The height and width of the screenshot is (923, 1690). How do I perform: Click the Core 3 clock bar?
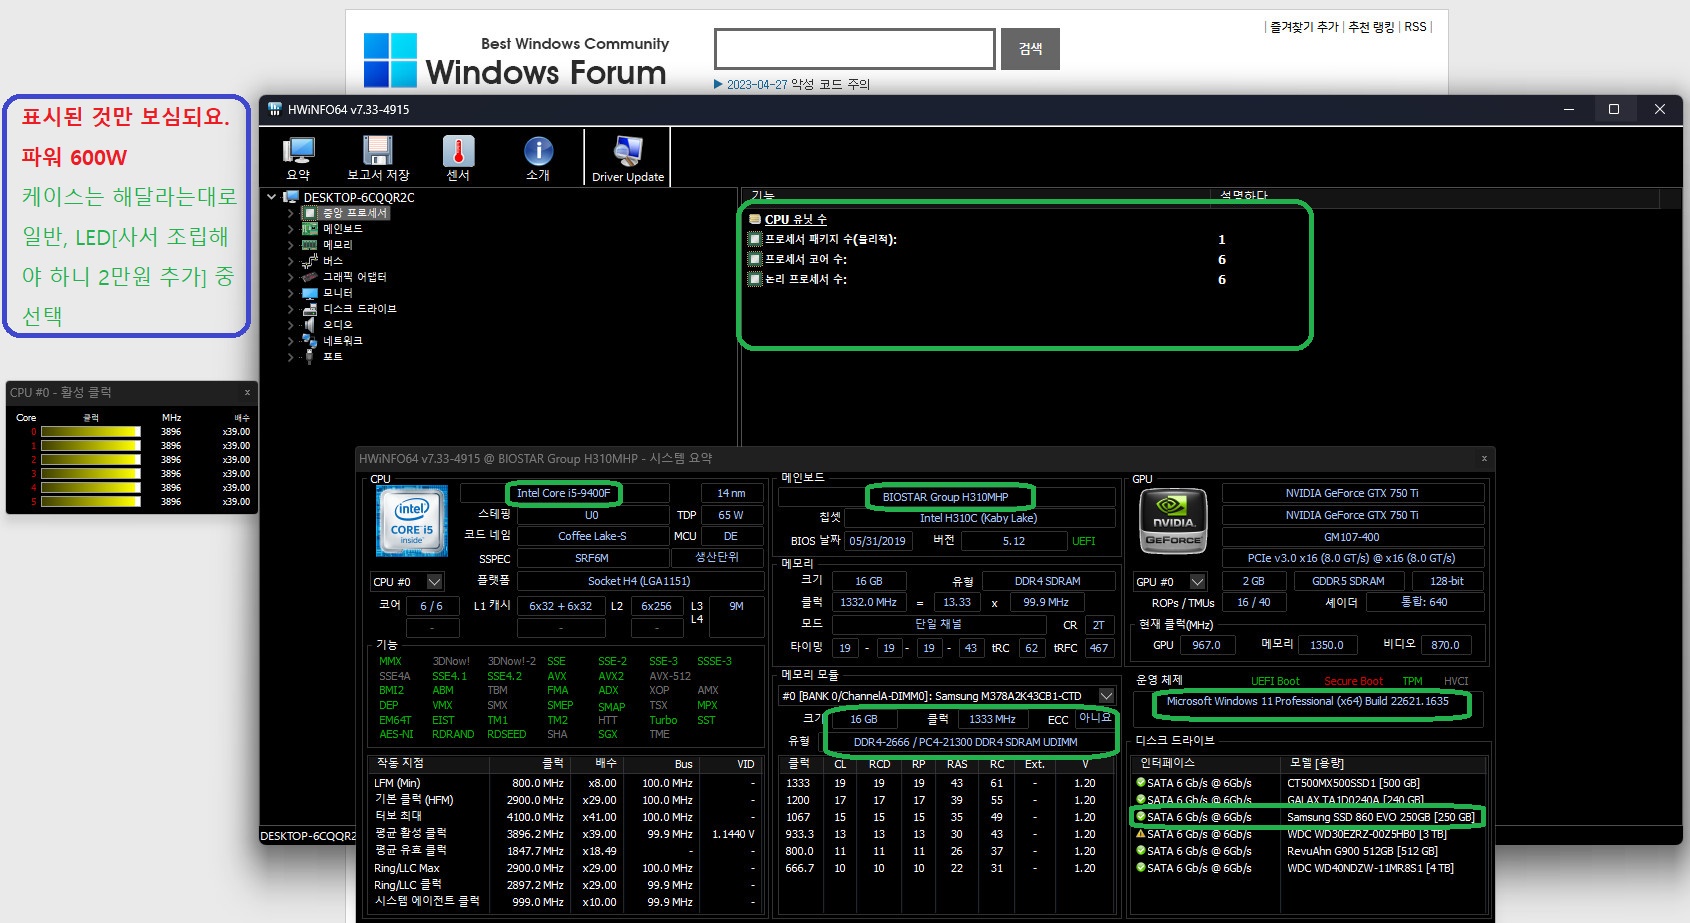tap(91, 474)
